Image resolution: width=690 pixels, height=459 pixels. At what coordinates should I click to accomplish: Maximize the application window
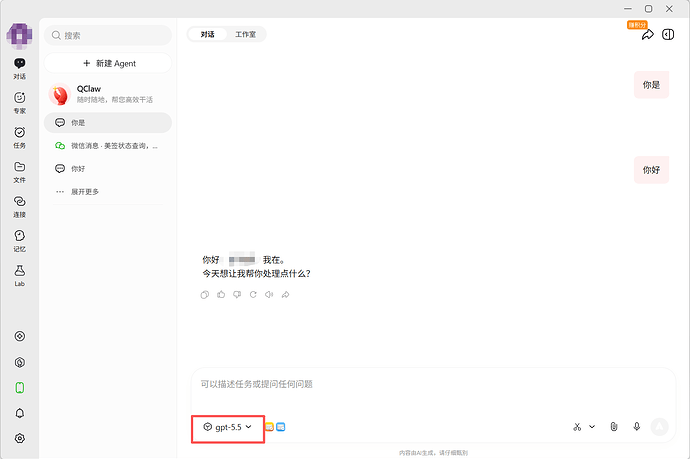(x=648, y=9)
